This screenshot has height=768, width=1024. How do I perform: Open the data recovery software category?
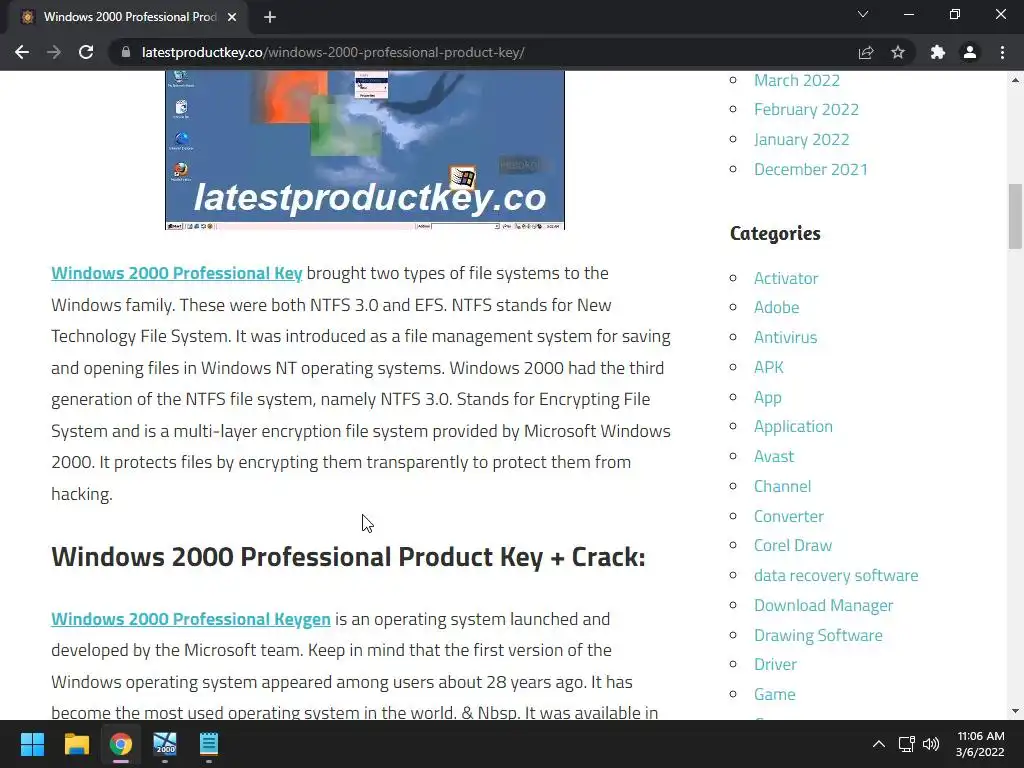click(836, 575)
